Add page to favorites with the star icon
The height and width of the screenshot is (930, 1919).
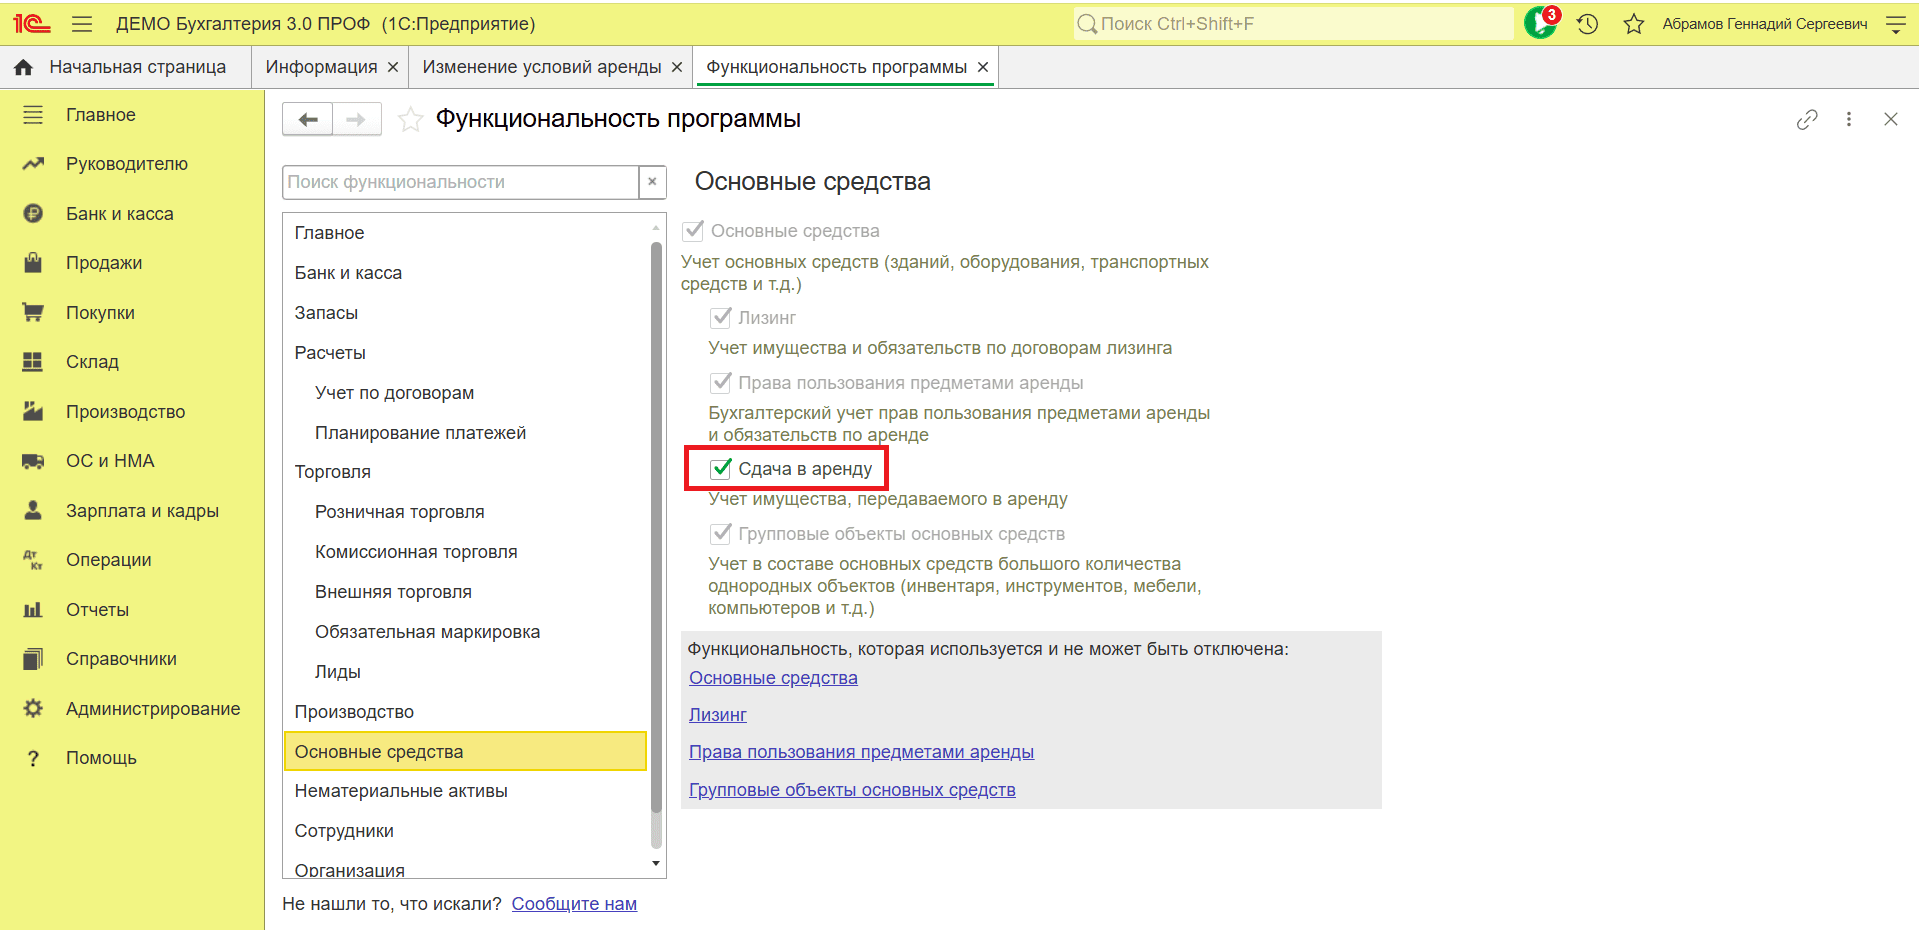[410, 120]
